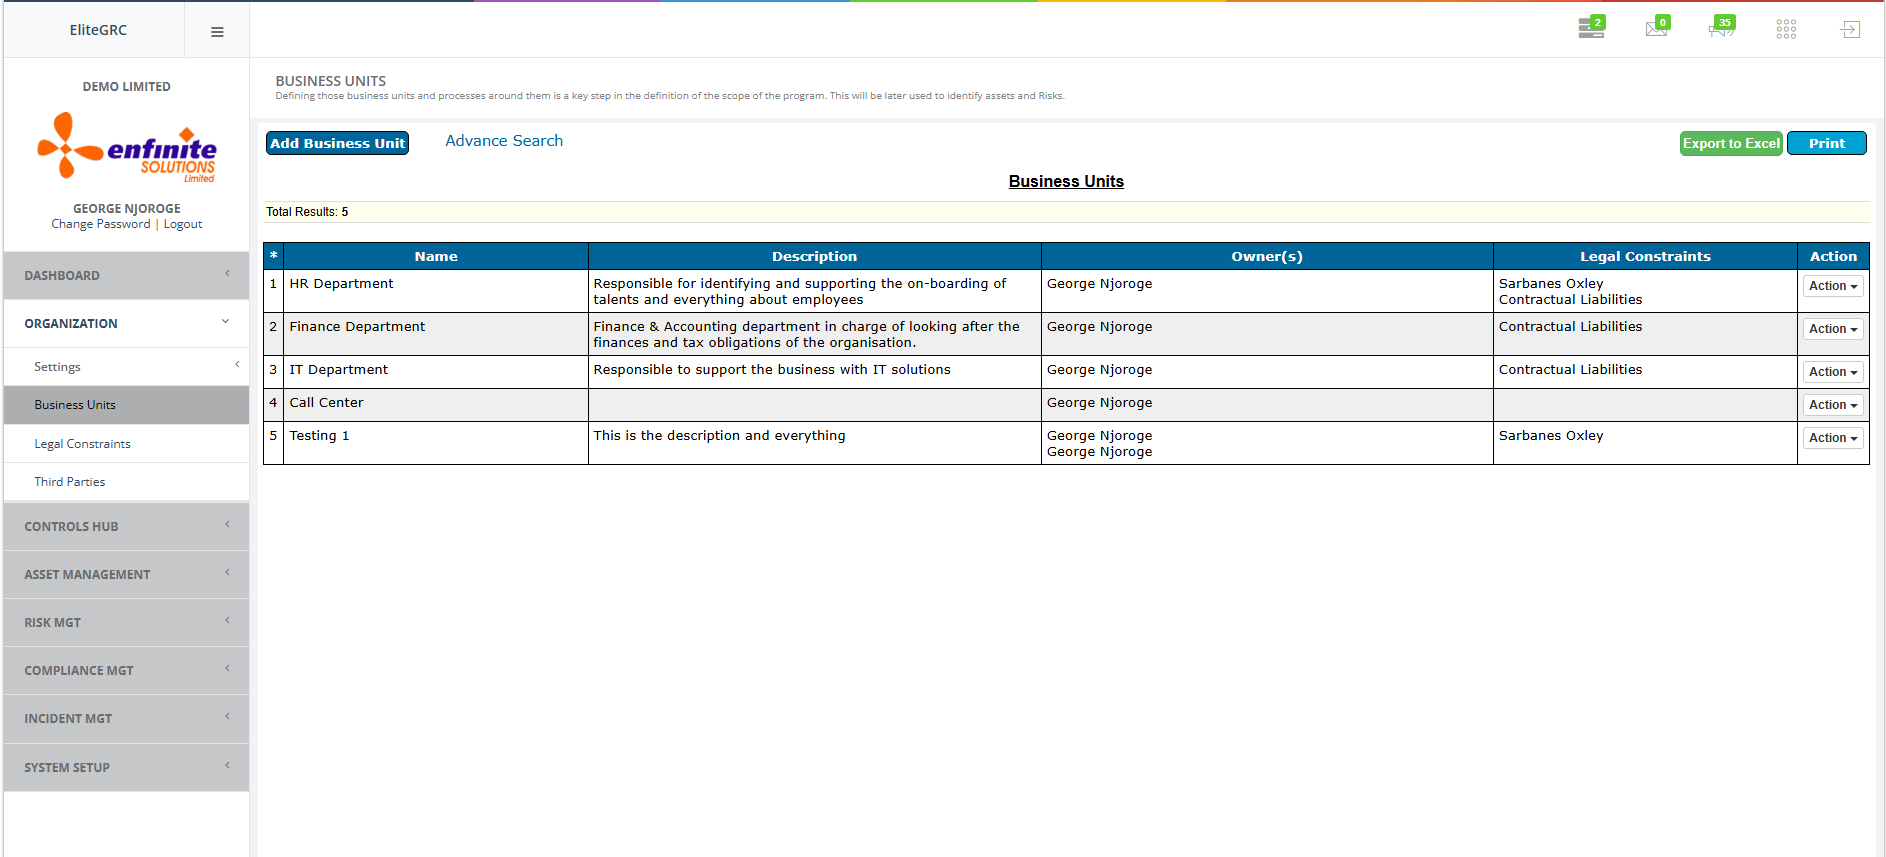Click the asterisk column header
Viewport: 1886px width, 857px height.
pos(273,256)
